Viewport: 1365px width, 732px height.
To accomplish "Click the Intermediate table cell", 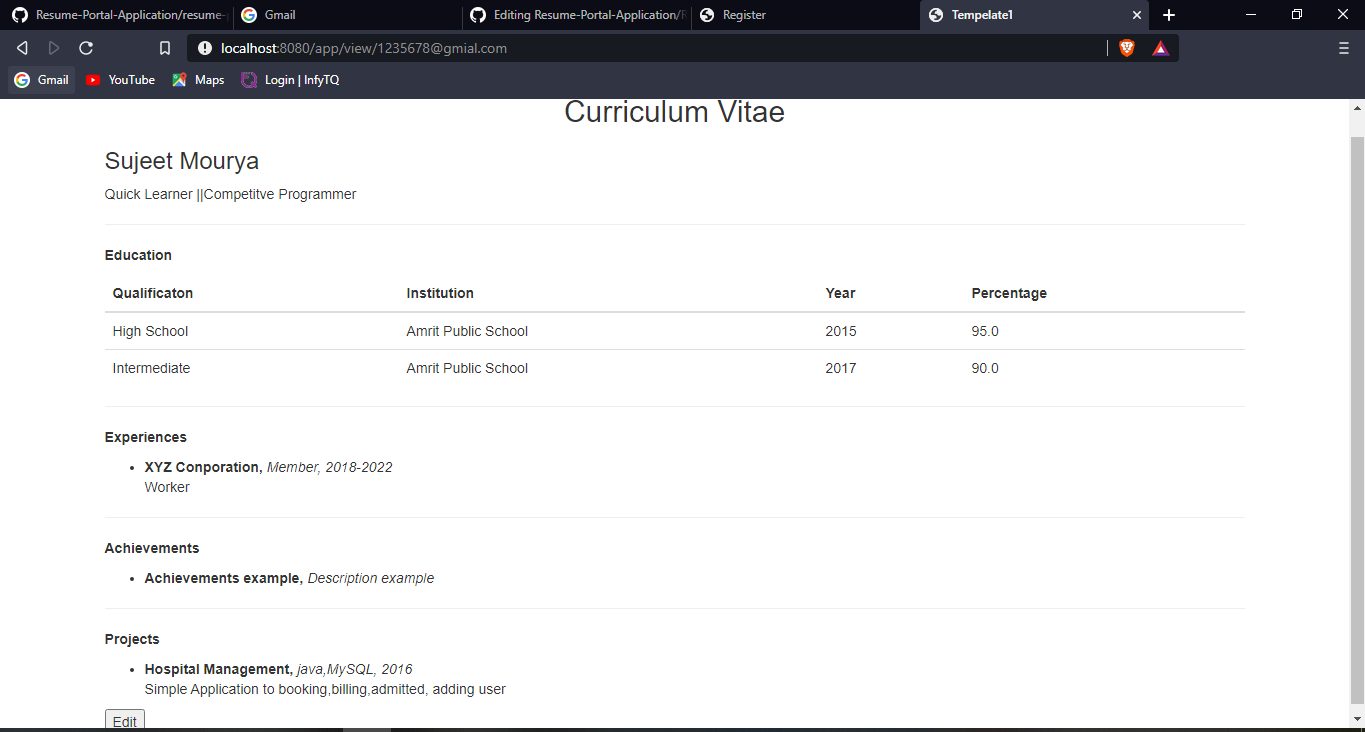I will pos(151,368).
